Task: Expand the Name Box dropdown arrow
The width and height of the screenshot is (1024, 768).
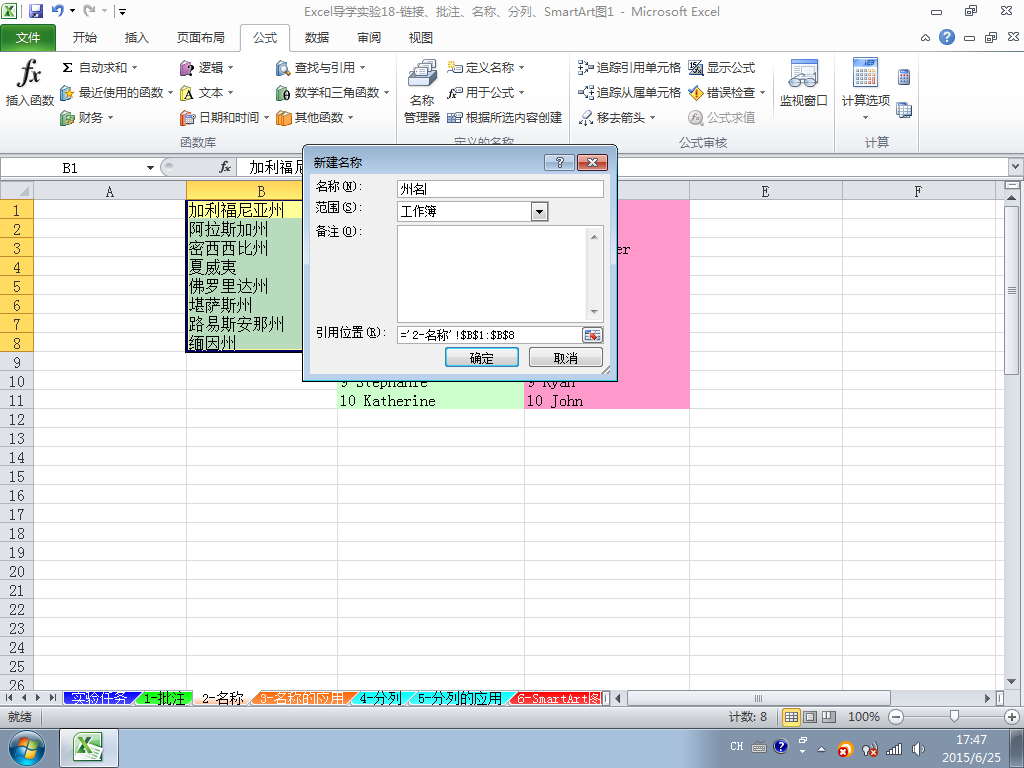Action: tap(150, 168)
